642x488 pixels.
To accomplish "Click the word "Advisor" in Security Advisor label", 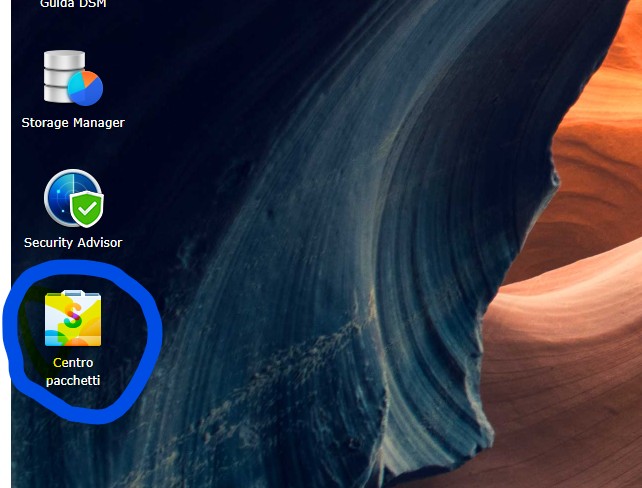I will [x=98, y=243].
